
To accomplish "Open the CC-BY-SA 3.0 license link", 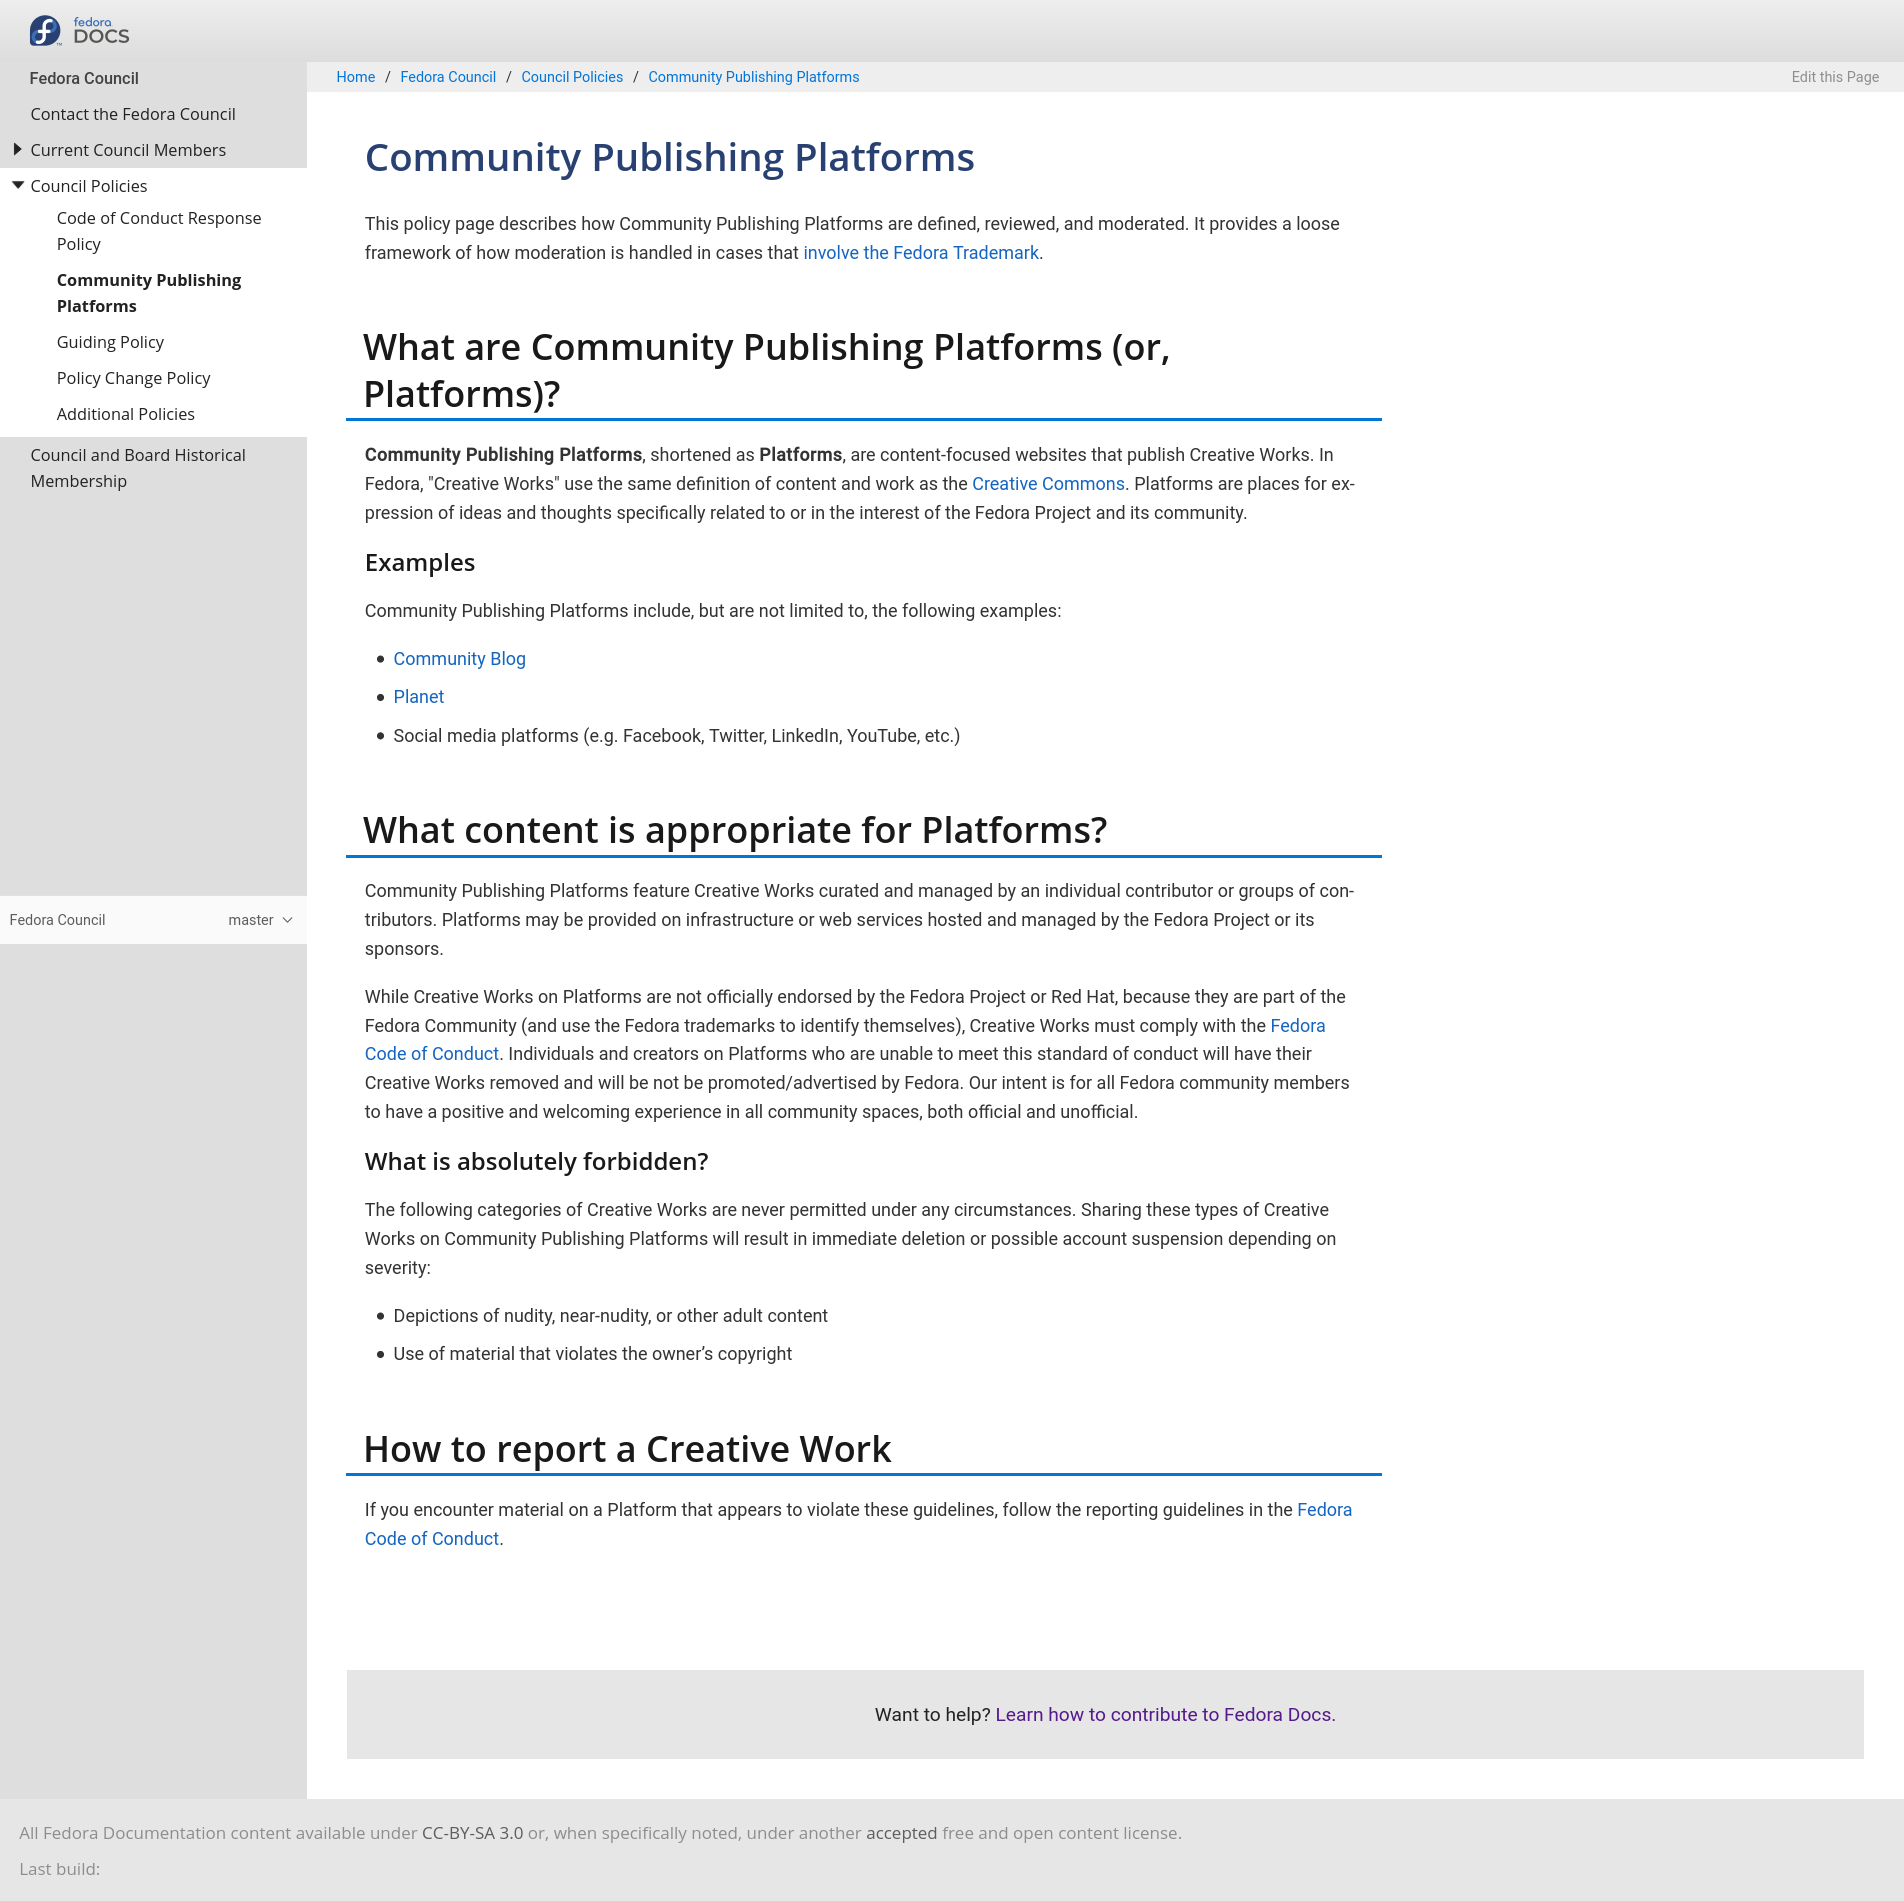I will (x=472, y=1833).
